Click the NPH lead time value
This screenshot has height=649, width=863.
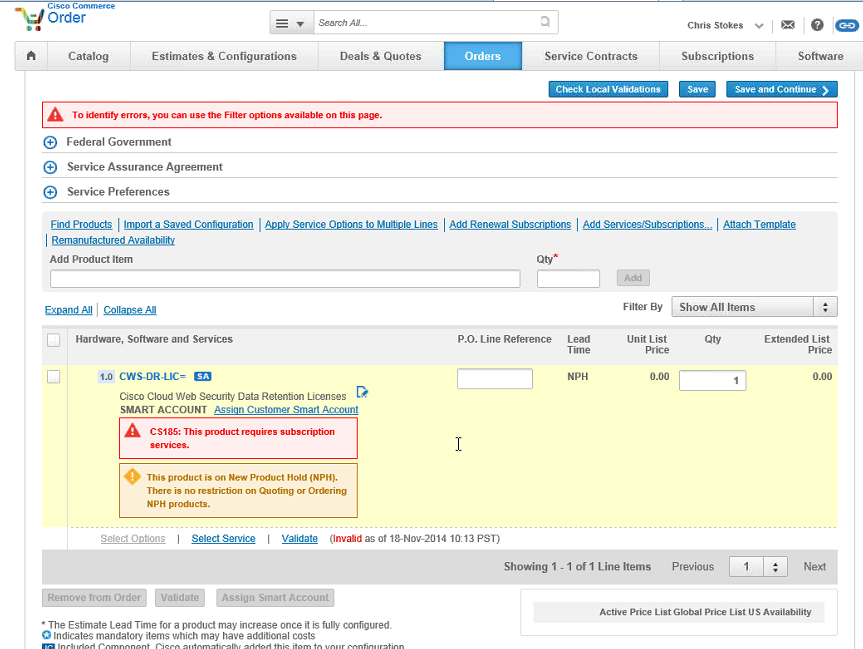click(577, 377)
